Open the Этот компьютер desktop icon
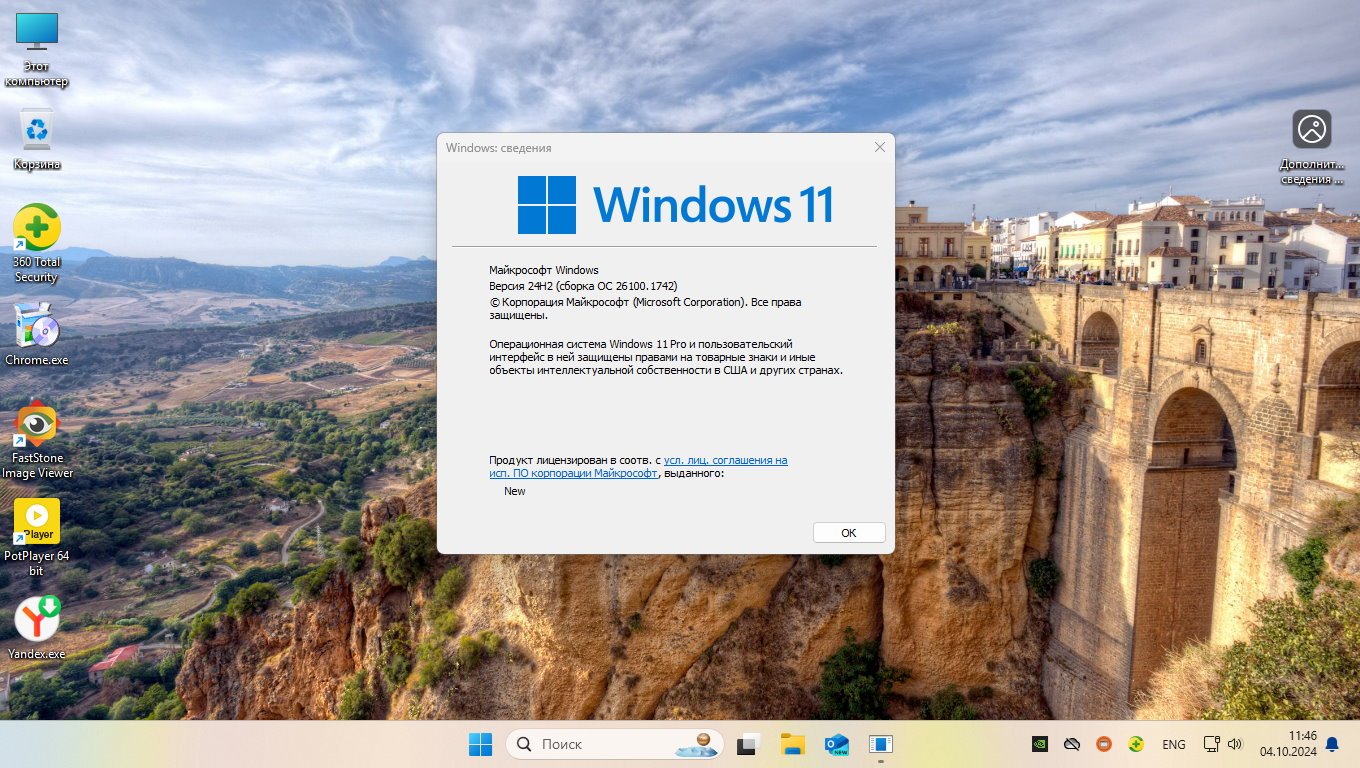The image size is (1360, 768). pyautogui.click(x=37, y=48)
